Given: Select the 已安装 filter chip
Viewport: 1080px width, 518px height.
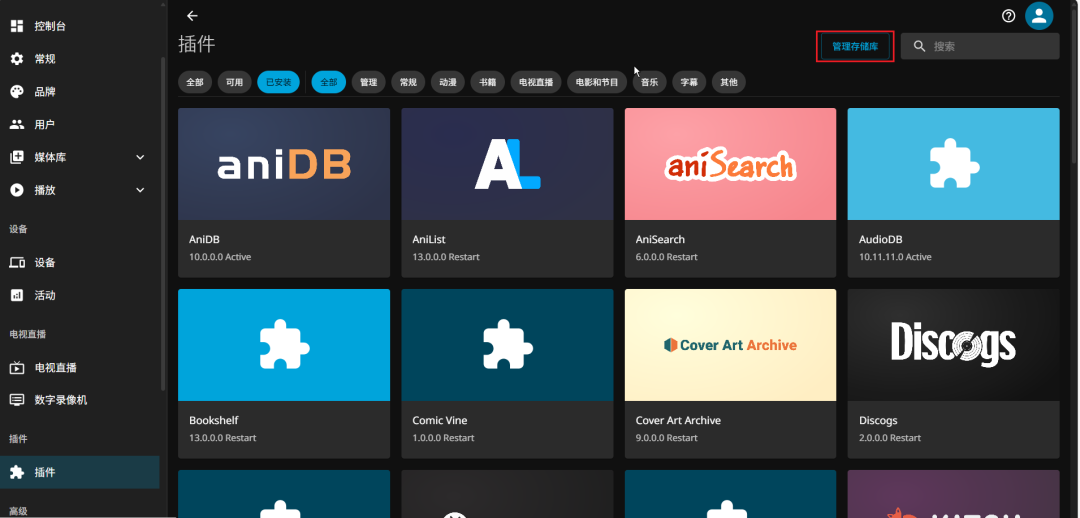Looking at the screenshot, I should pyautogui.click(x=278, y=82).
